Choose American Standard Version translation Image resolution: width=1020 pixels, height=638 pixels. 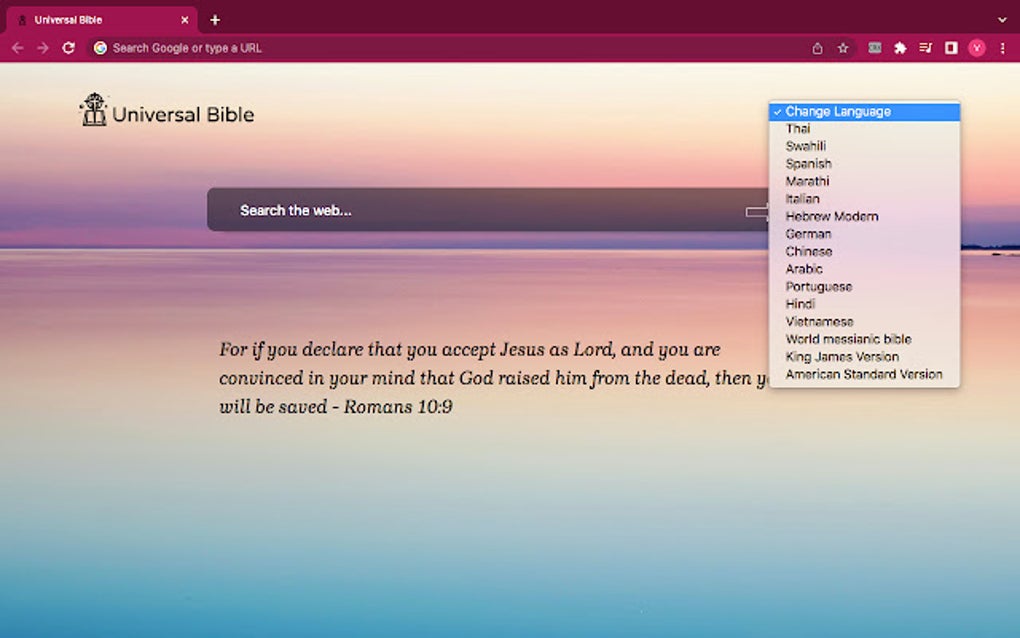coord(864,374)
